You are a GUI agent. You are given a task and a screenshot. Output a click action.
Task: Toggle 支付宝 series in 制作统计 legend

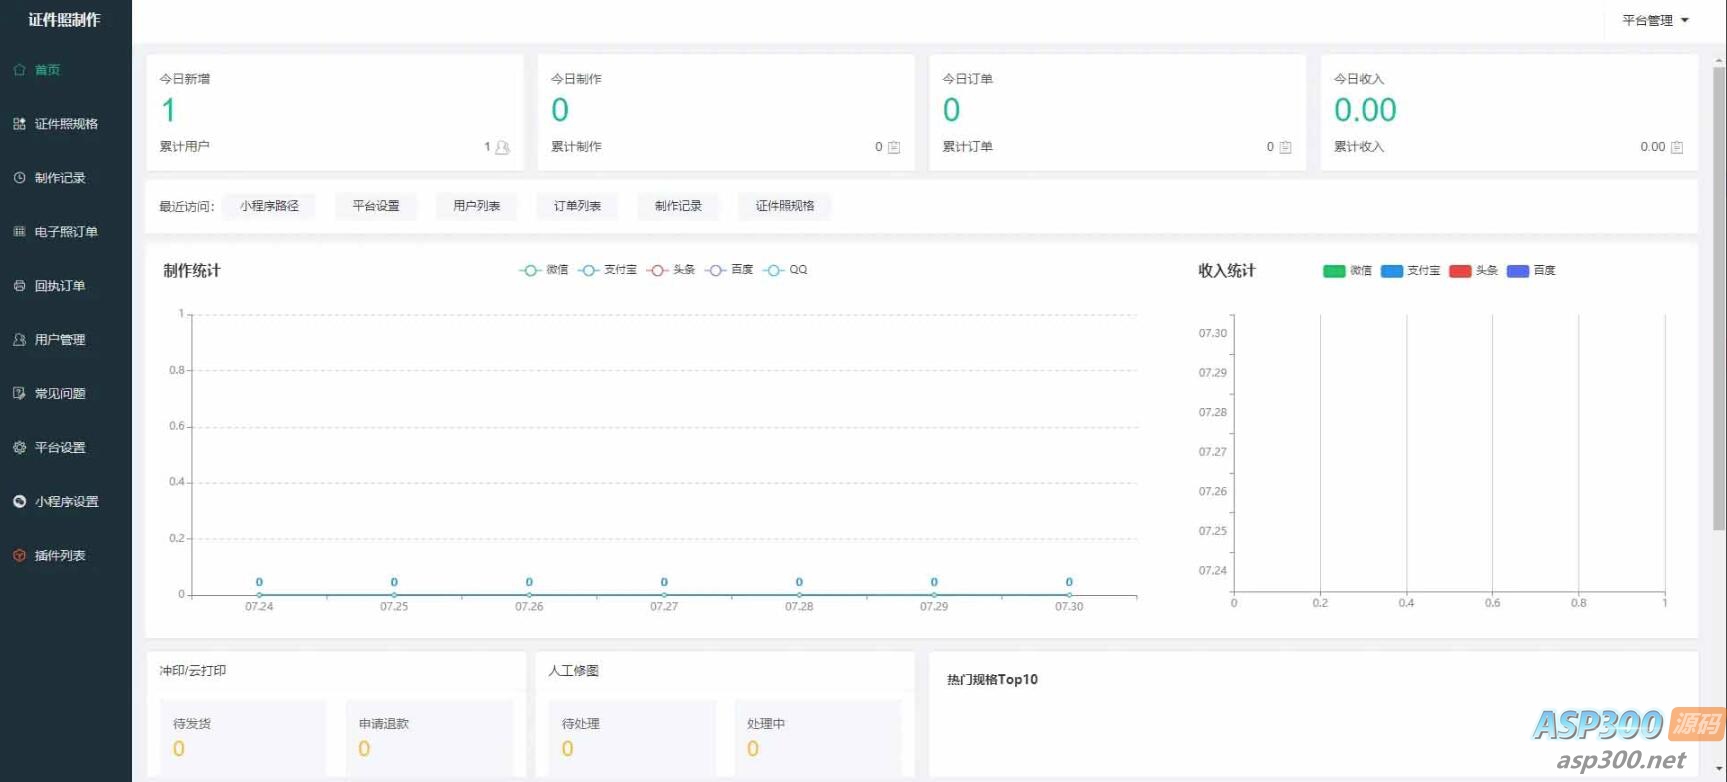tap(607, 270)
